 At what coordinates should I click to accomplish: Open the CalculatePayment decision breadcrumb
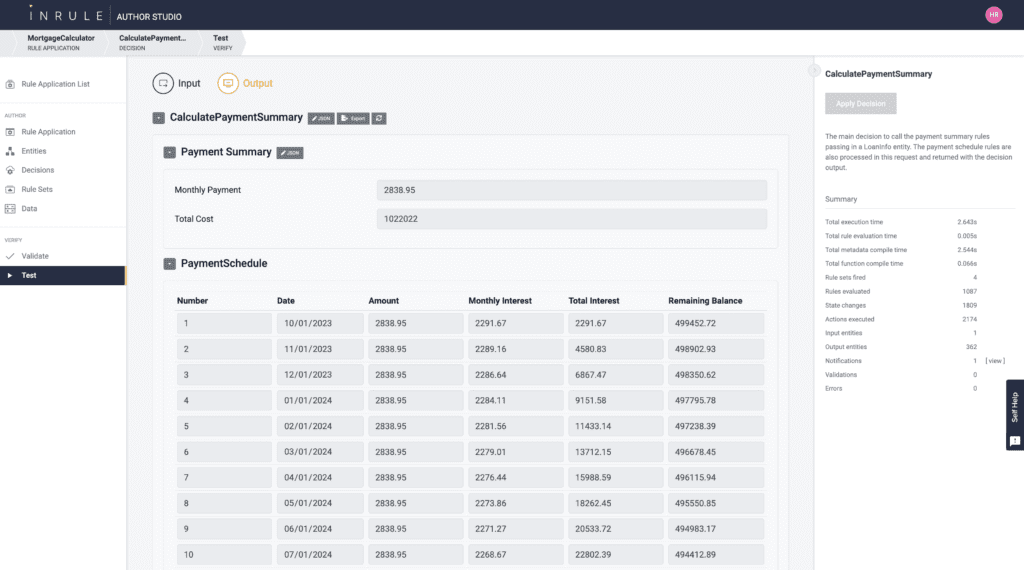152,42
